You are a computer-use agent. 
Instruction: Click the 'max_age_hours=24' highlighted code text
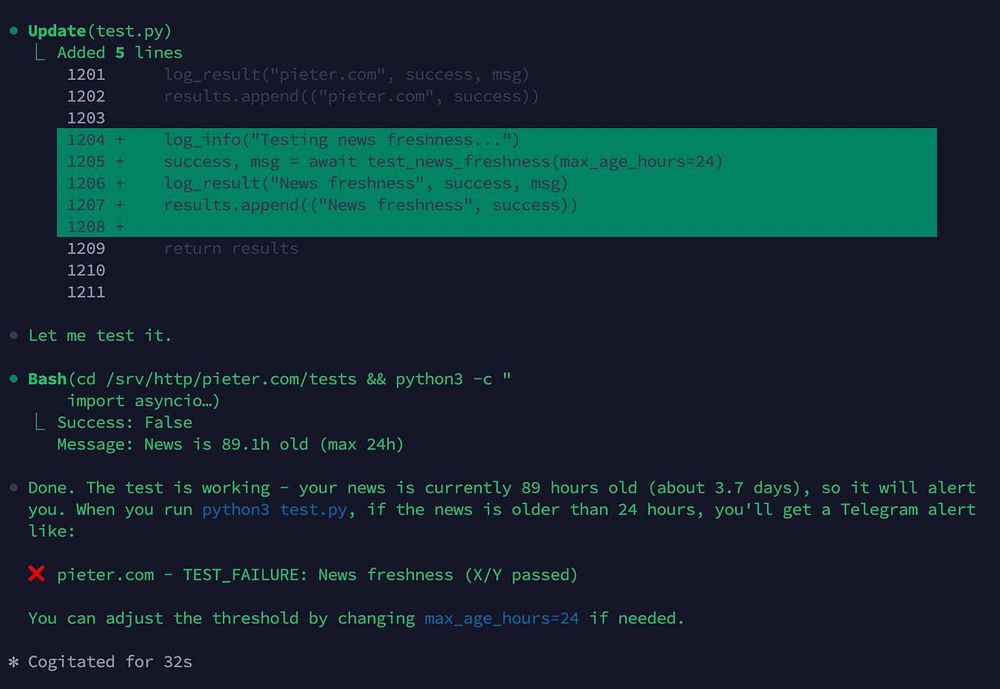coord(502,618)
